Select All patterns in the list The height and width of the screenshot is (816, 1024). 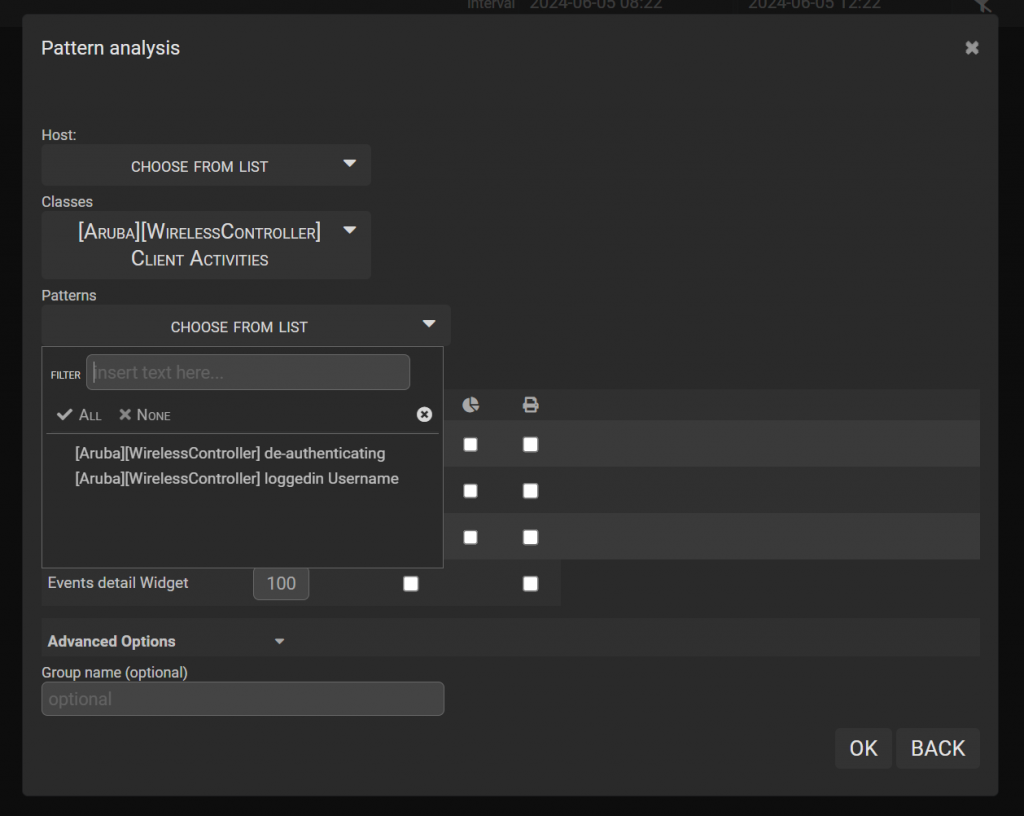pyautogui.click(x=79, y=415)
